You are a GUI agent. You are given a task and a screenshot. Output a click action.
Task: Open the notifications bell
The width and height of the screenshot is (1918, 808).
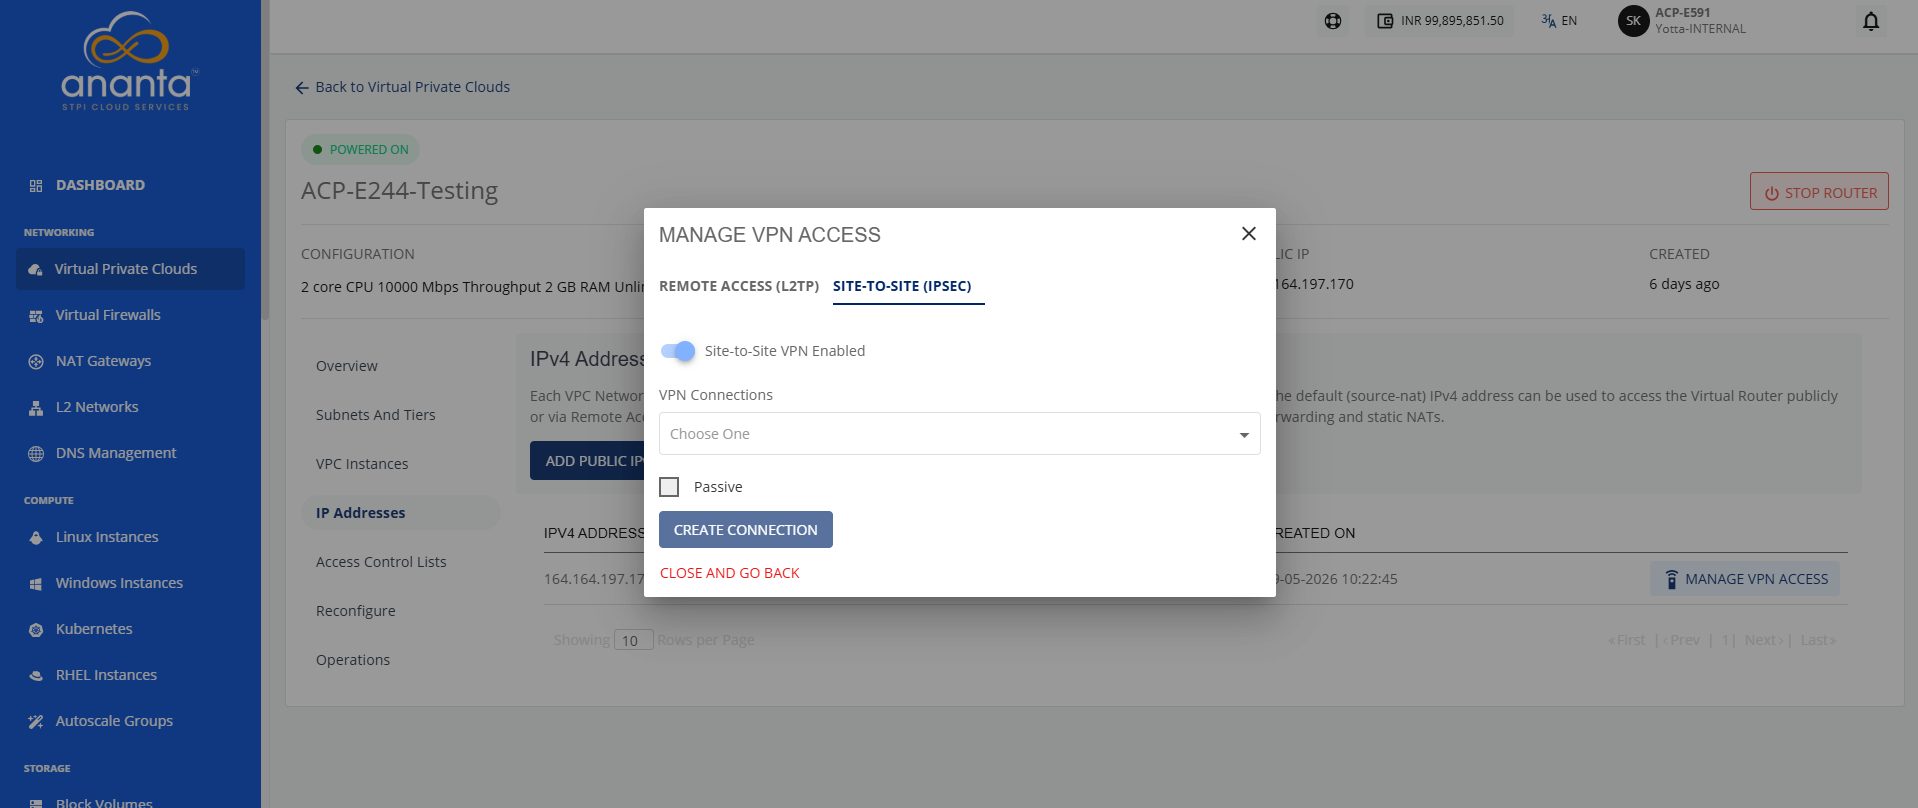(1871, 21)
